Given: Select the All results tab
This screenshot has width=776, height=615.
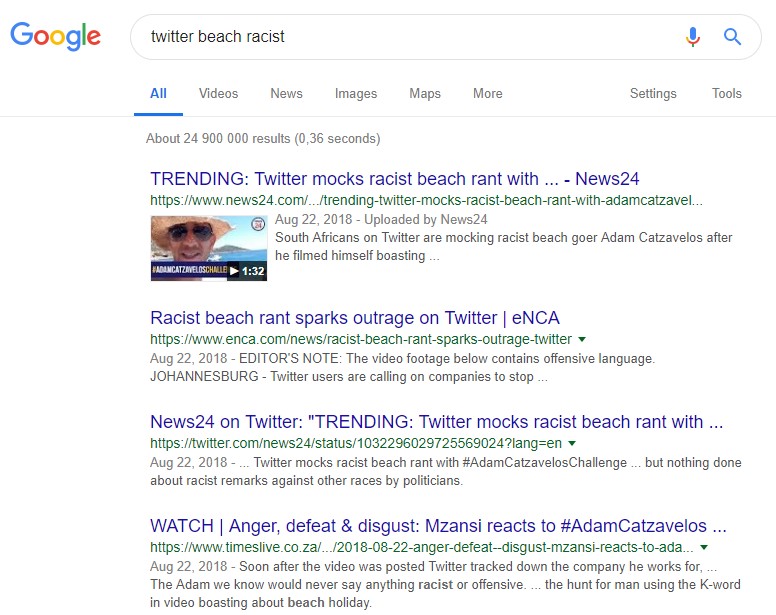Looking at the screenshot, I should (x=158, y=94).
